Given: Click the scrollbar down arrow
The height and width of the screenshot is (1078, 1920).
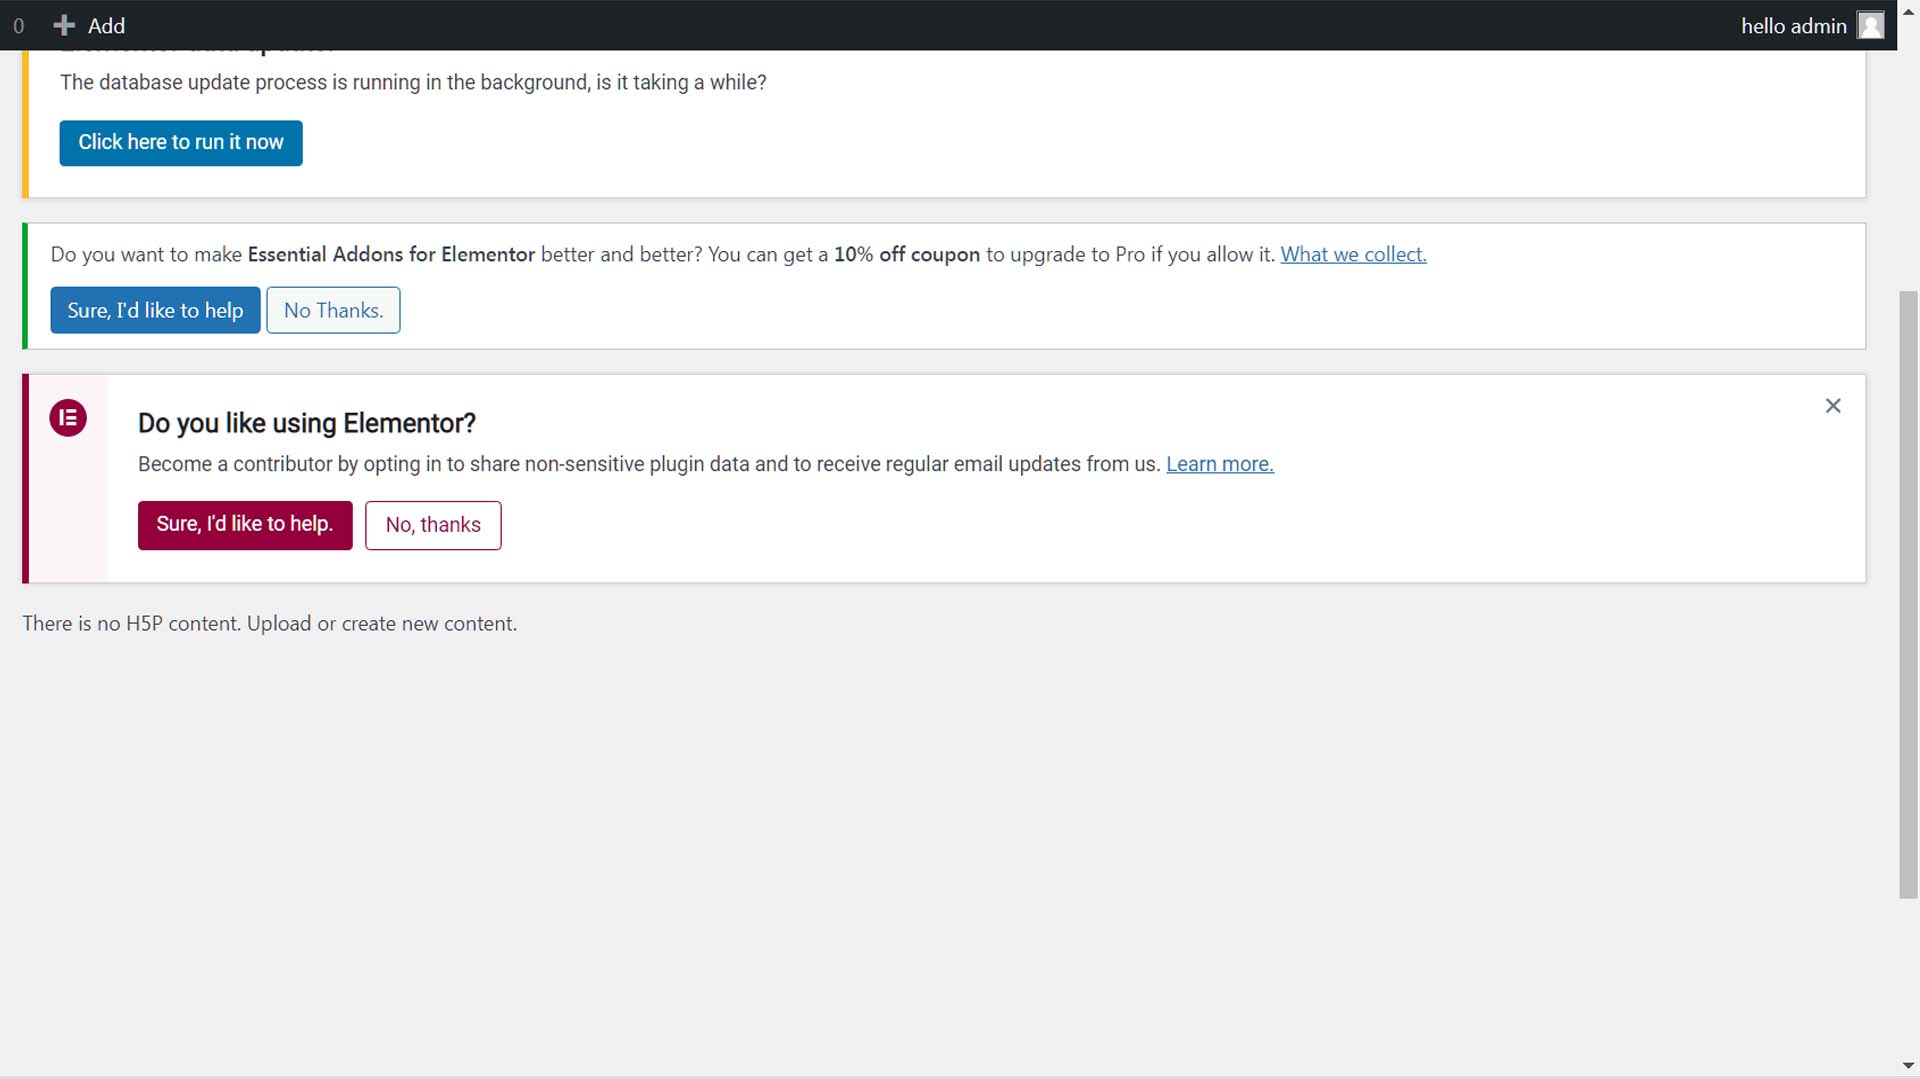Looking at the screenshot, I should [x=1908, y=1066].
